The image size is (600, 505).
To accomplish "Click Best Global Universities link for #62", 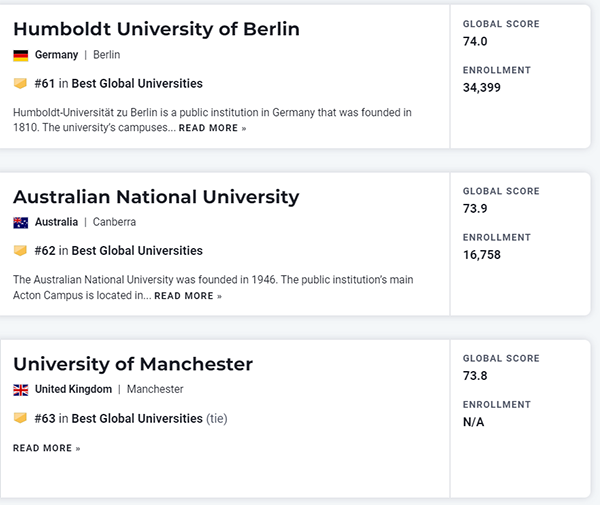I will click(137, 251).
